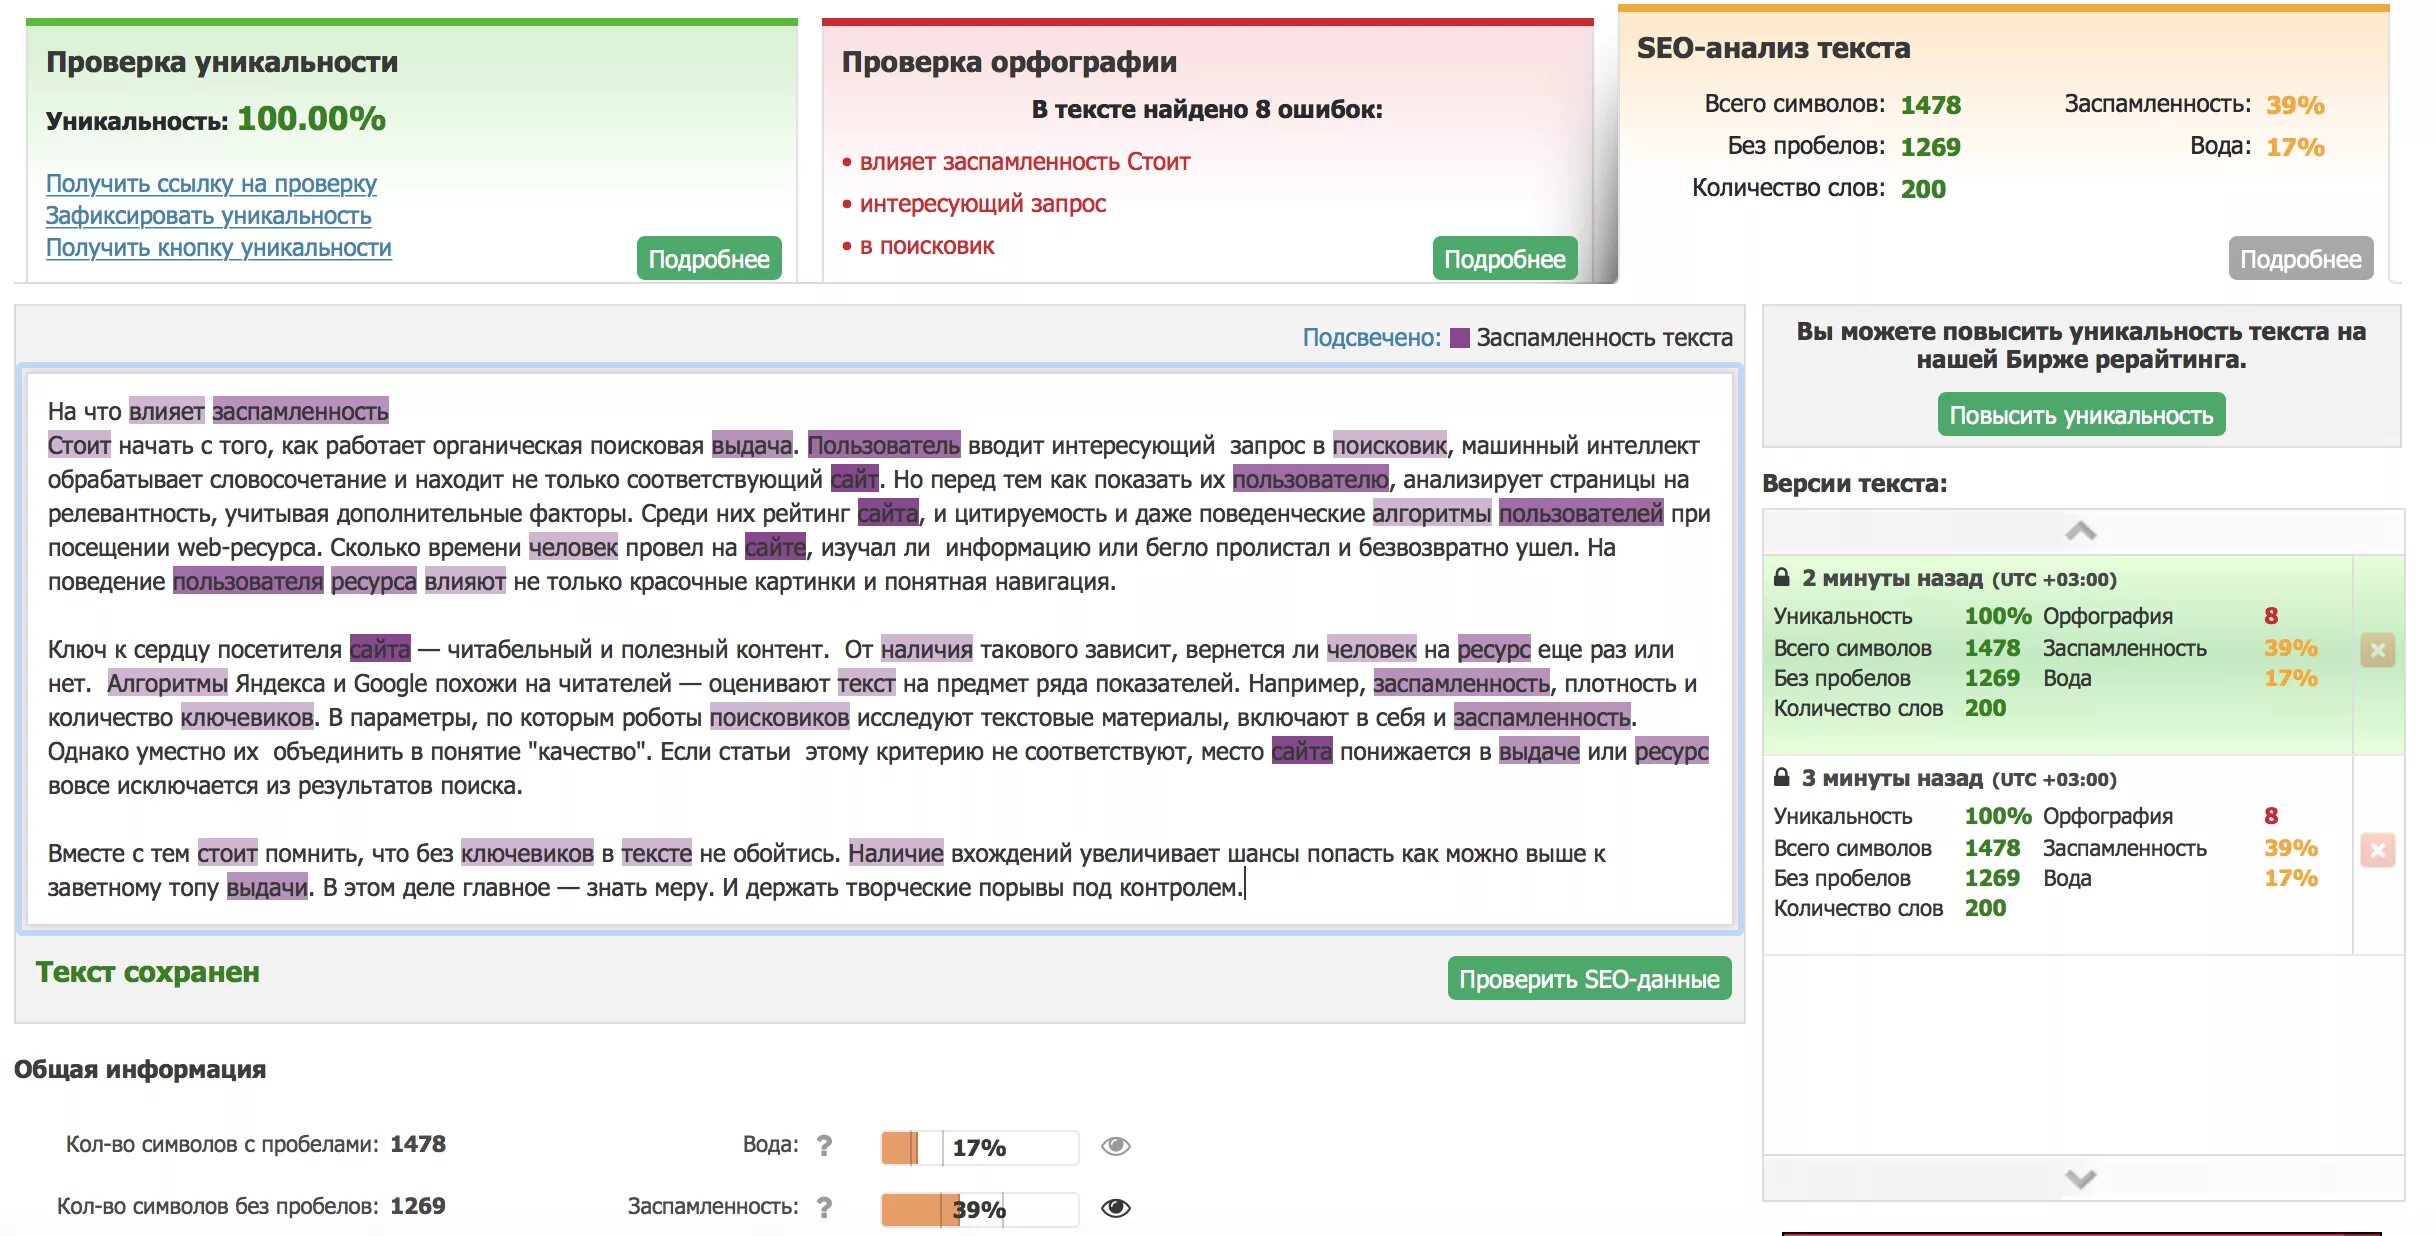Click the Зафиксировать уникальность link

coord(208,216)
